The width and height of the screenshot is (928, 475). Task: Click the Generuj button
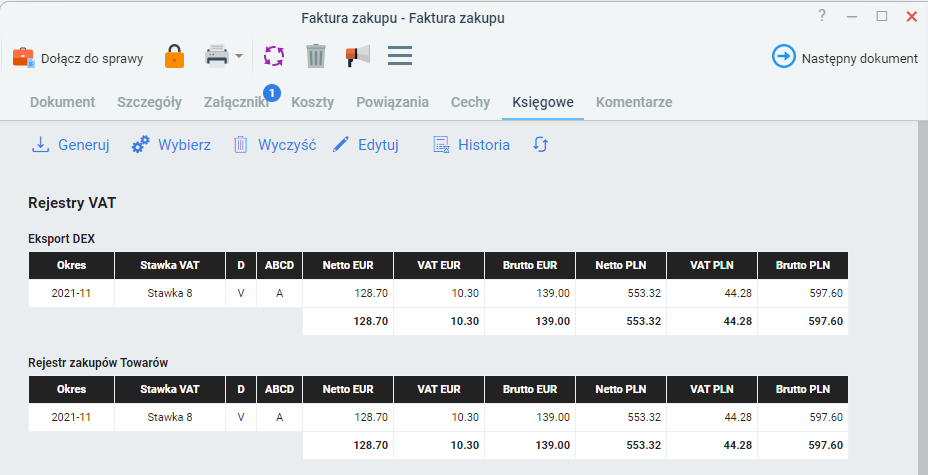[70, 145]
